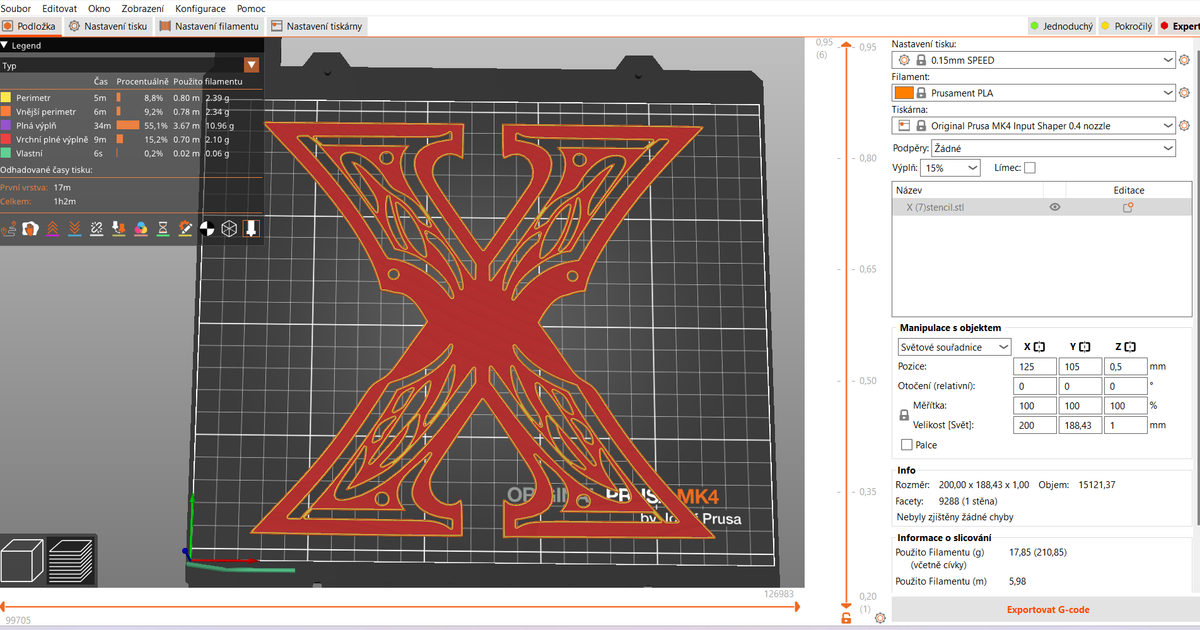Enable the Límec checkbox

1032,167
